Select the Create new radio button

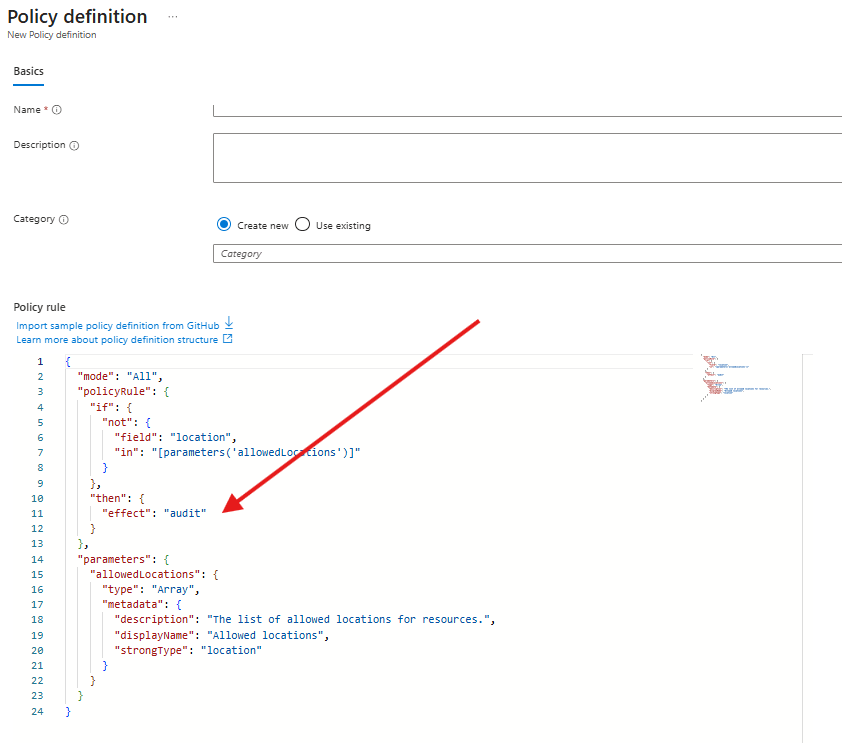coord(224,225)
